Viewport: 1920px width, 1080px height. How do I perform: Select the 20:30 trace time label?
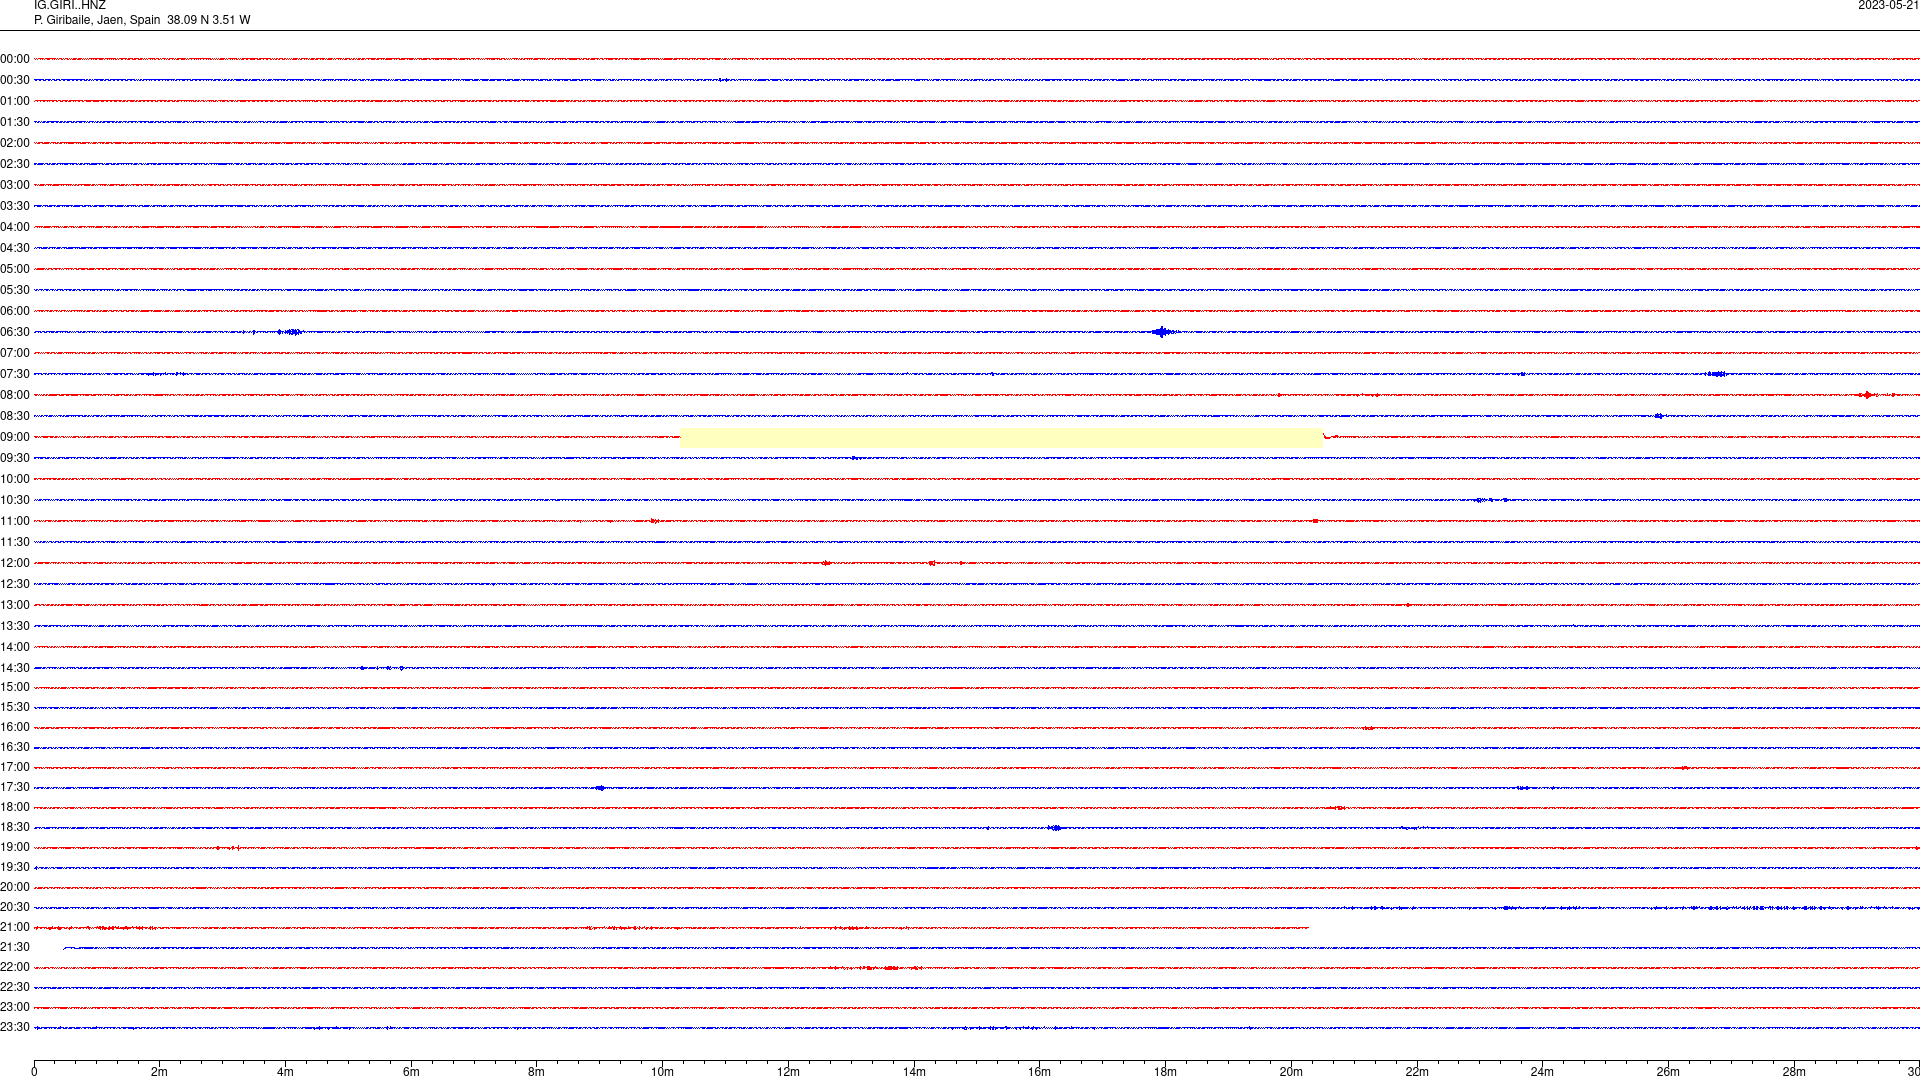[15, 907]
